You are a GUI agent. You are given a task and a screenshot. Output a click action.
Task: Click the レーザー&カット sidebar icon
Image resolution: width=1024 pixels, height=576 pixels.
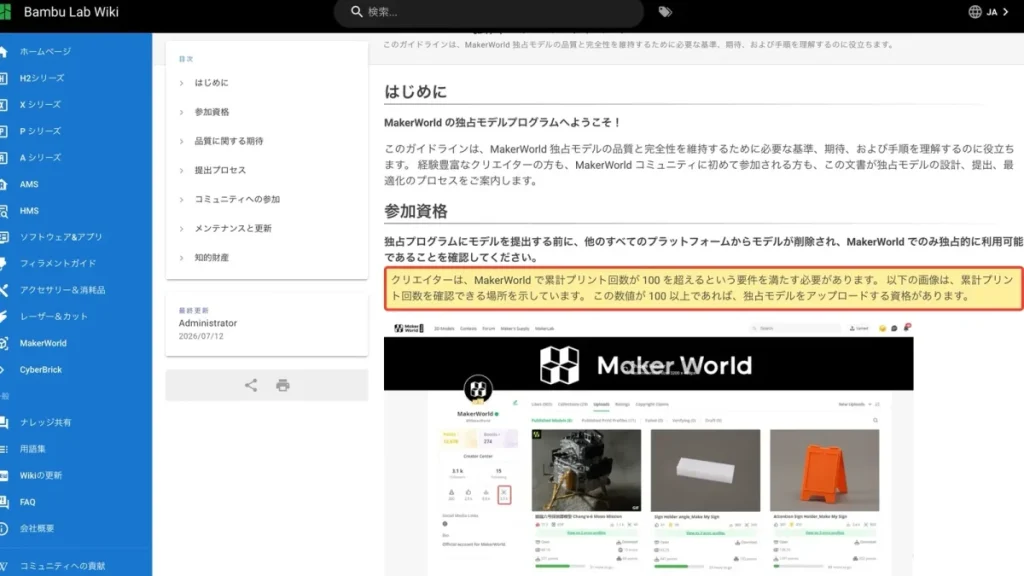[x=3, y=316]
